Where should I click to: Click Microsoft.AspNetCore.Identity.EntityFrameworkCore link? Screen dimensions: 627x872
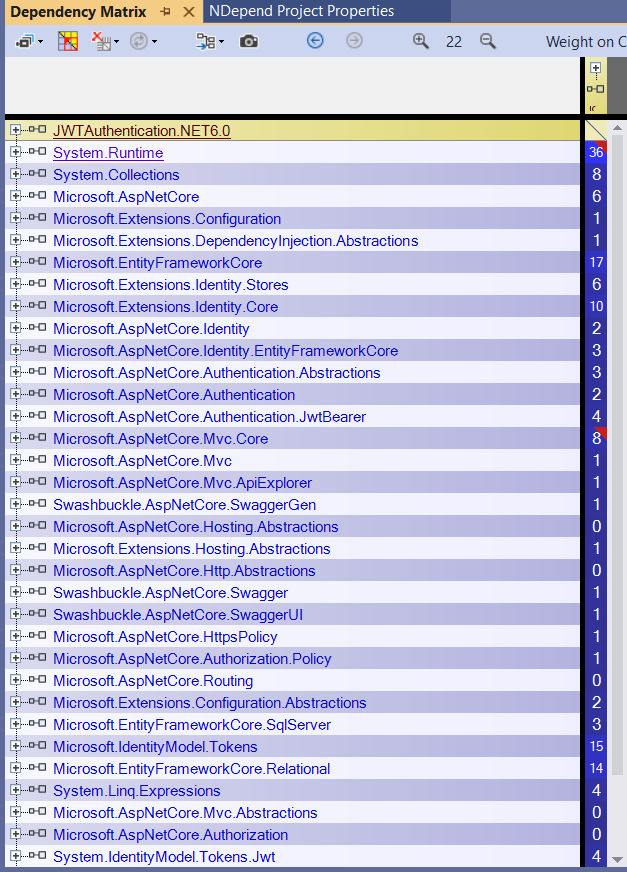(226, 351)
